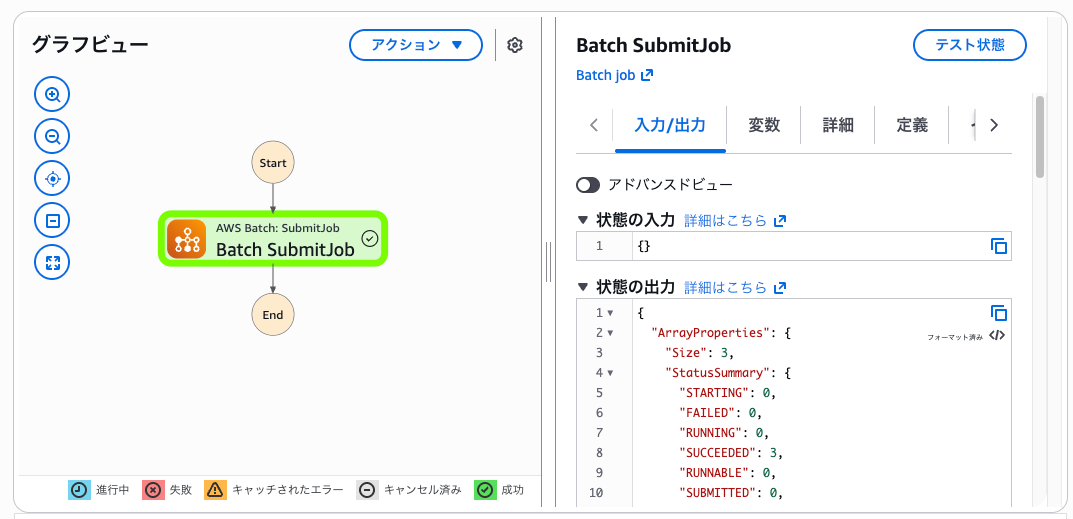
Task: Expand graph to full screen
Action: click(x=52, y=262)
